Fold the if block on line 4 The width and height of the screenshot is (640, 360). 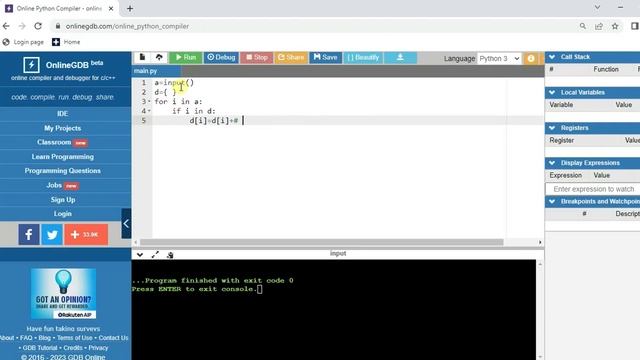point(149,111)
